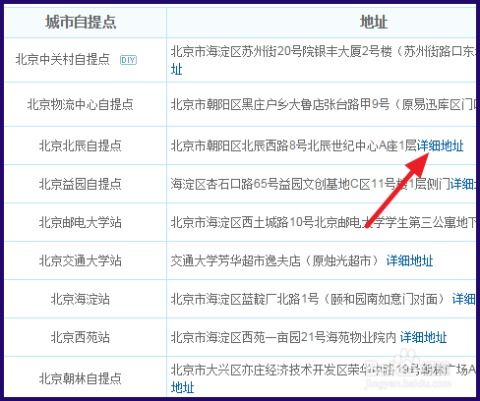Open 详细地址 link for 北京北辰自提点

(x=440, y=146)
